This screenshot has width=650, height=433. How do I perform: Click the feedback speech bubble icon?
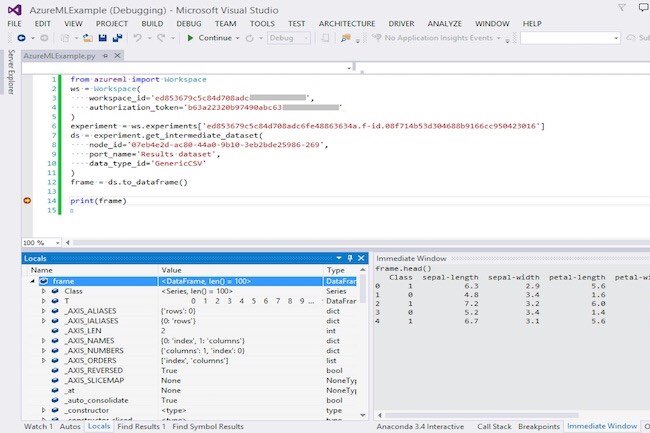[x=644, y=7]
